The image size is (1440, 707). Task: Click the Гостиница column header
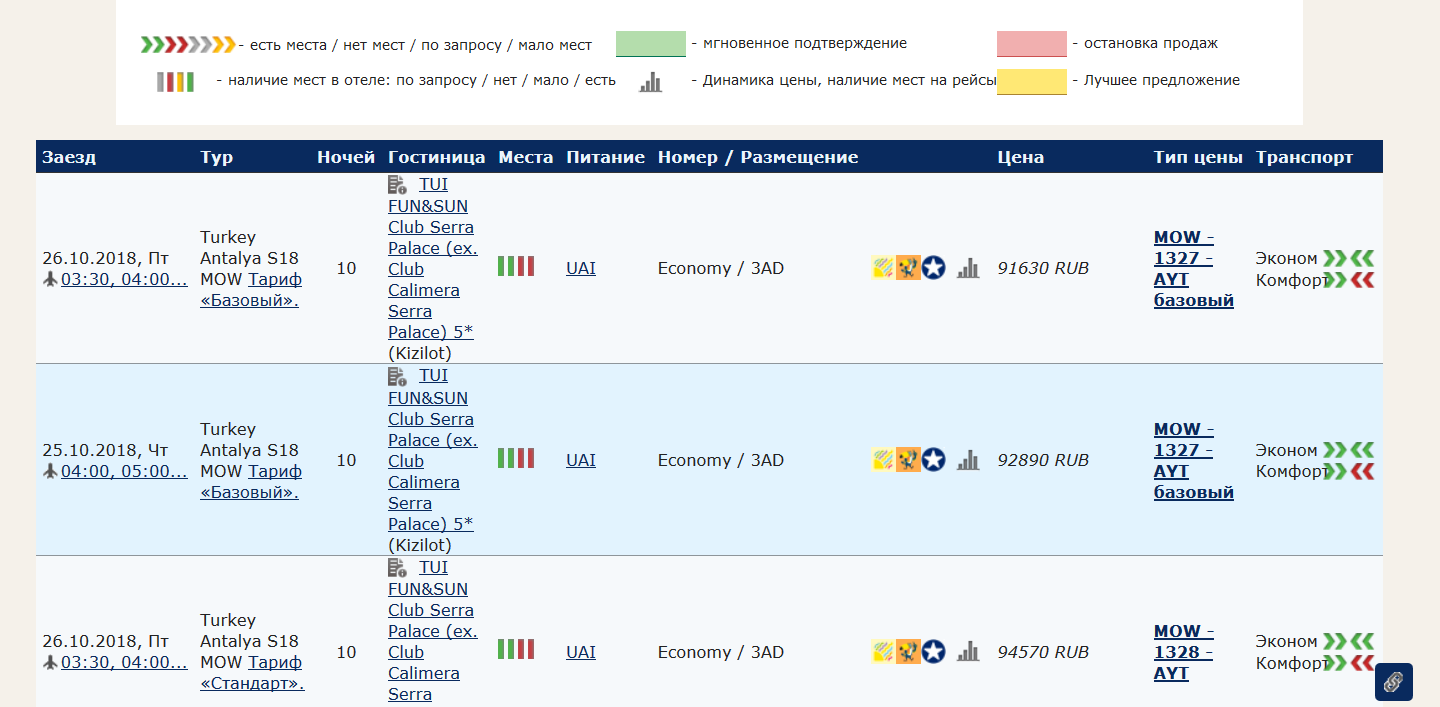pyautogui.click(x=437, y=157)
